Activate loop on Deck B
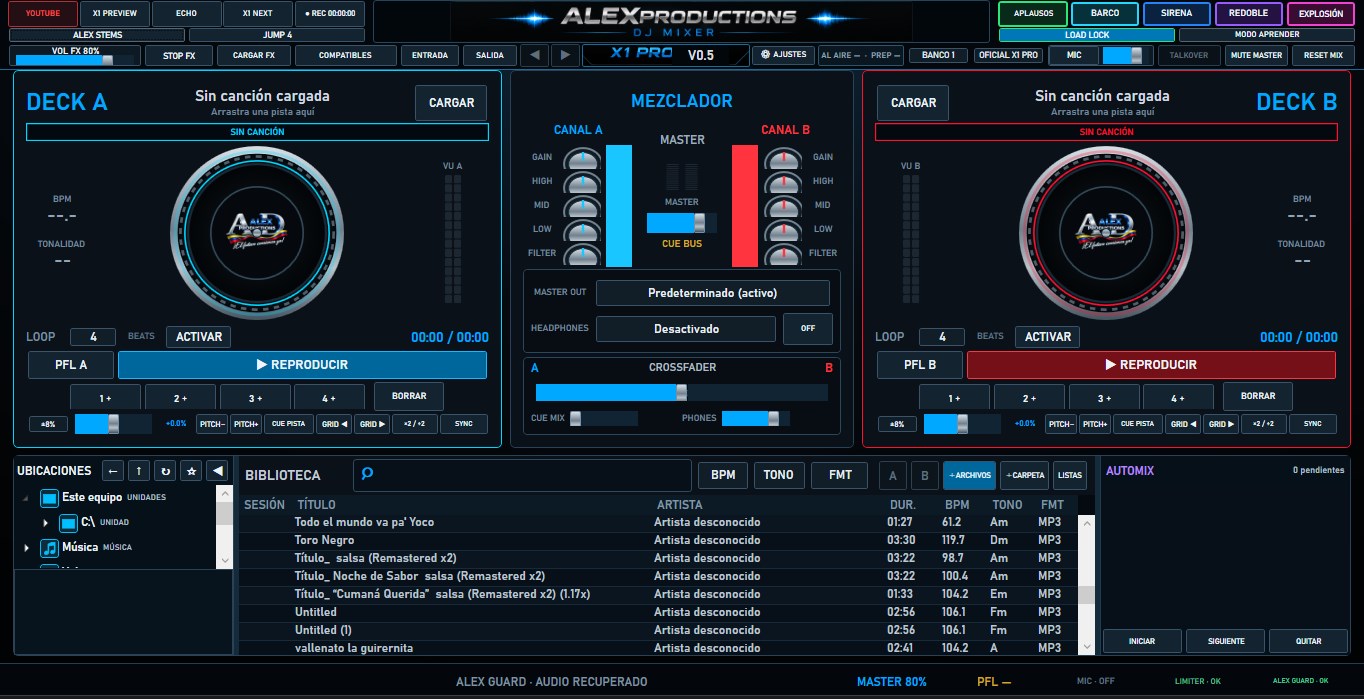The height and width of the screenshot is (699, 1364). pos(1047,337)
